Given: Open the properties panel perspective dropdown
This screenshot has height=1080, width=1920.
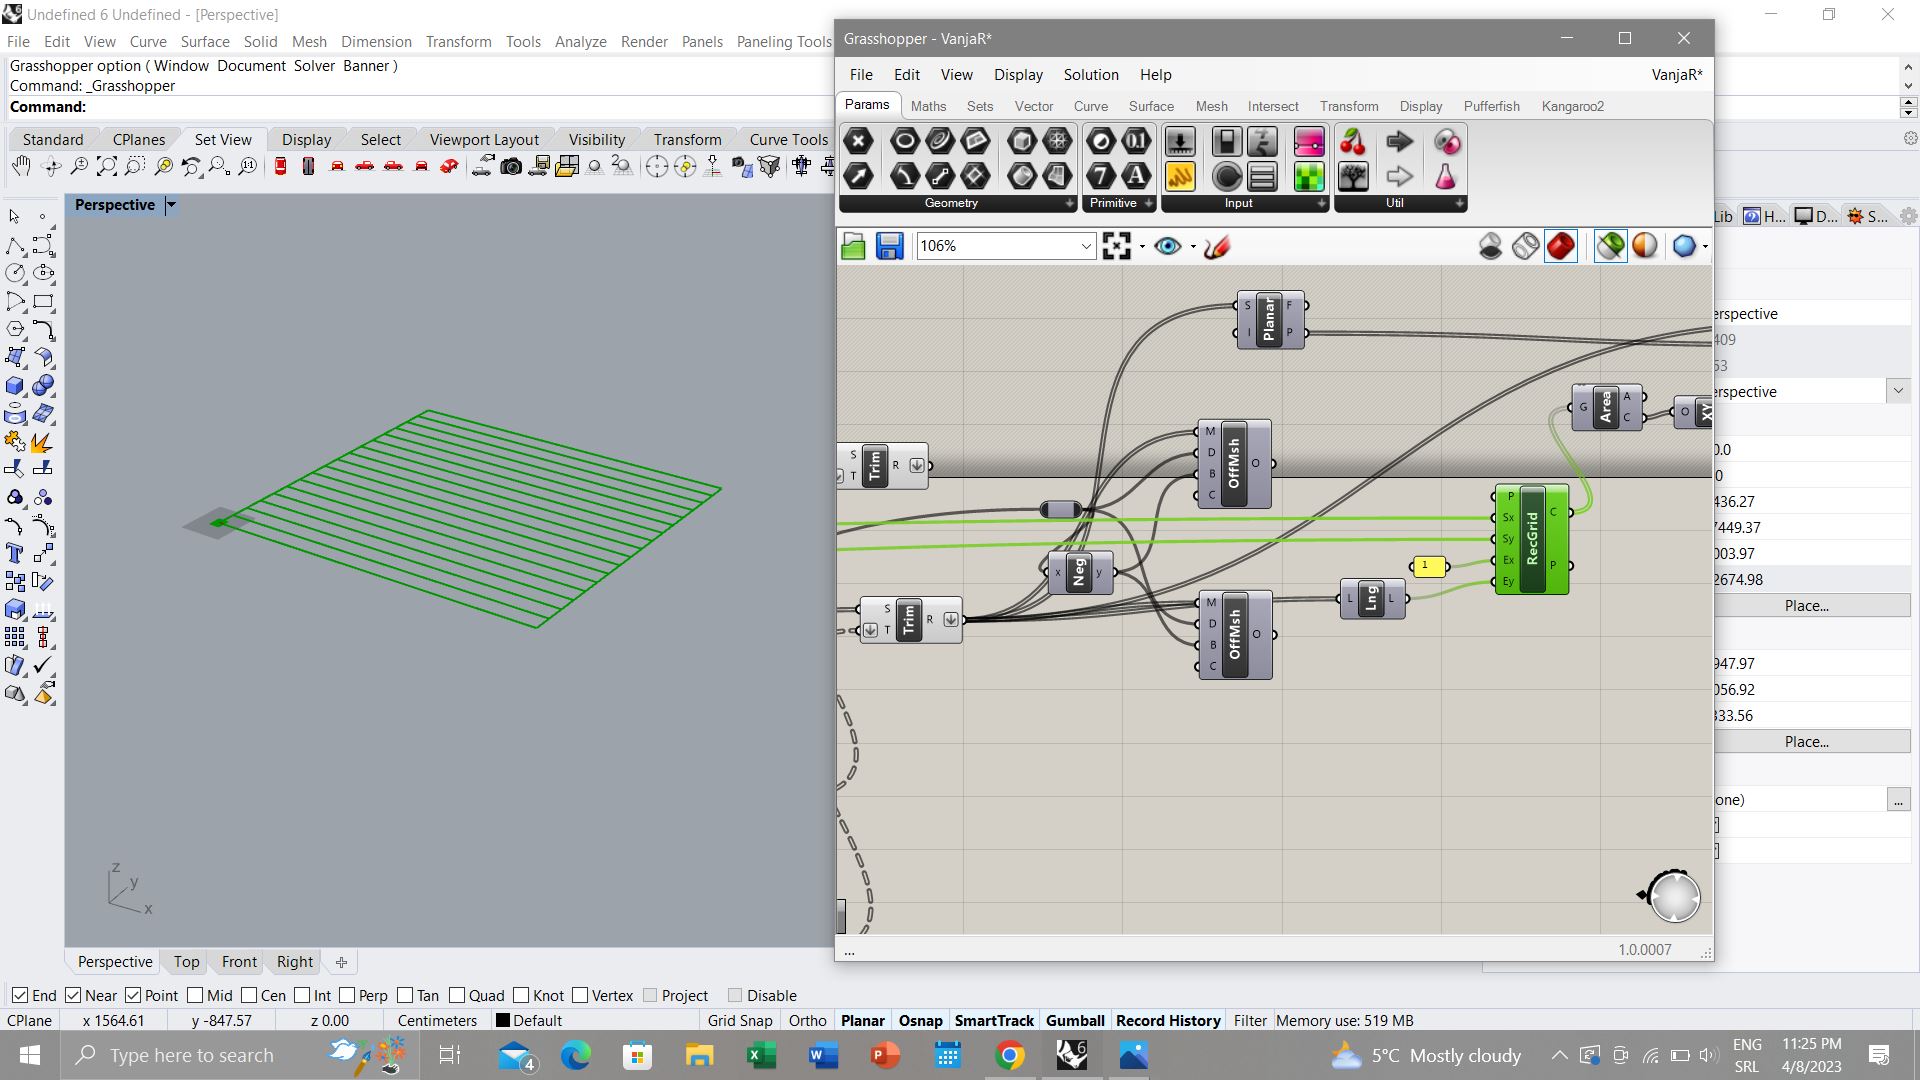Looking at the screenshot, I should click(1898, 391).
